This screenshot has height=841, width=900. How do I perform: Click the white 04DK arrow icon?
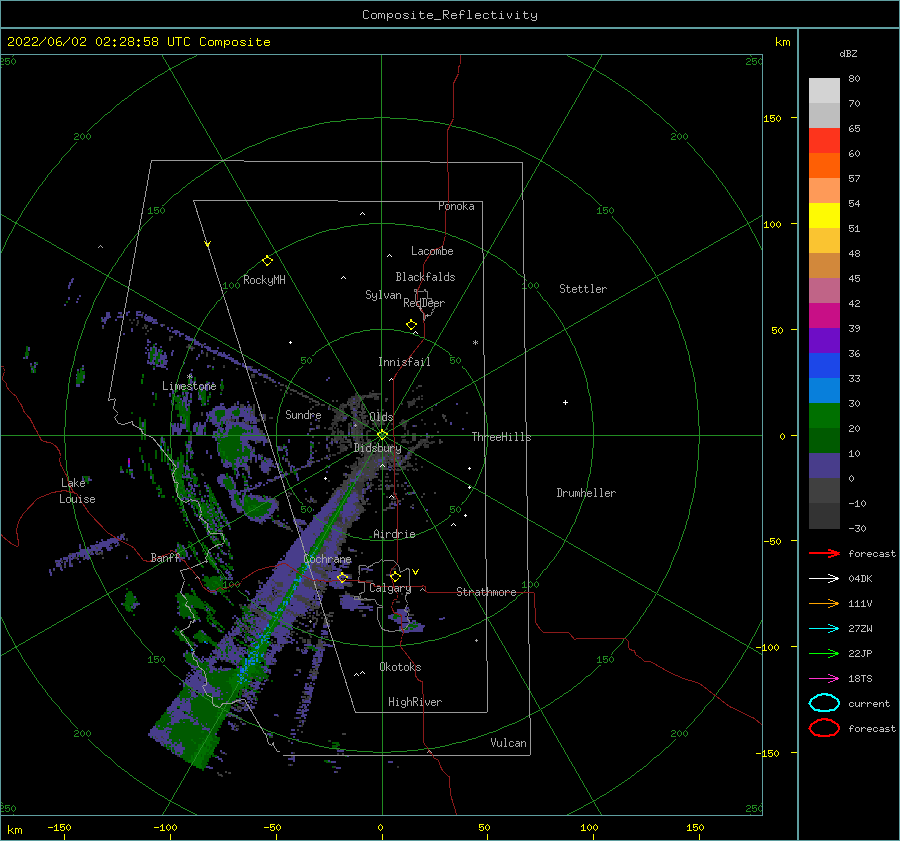824,579
